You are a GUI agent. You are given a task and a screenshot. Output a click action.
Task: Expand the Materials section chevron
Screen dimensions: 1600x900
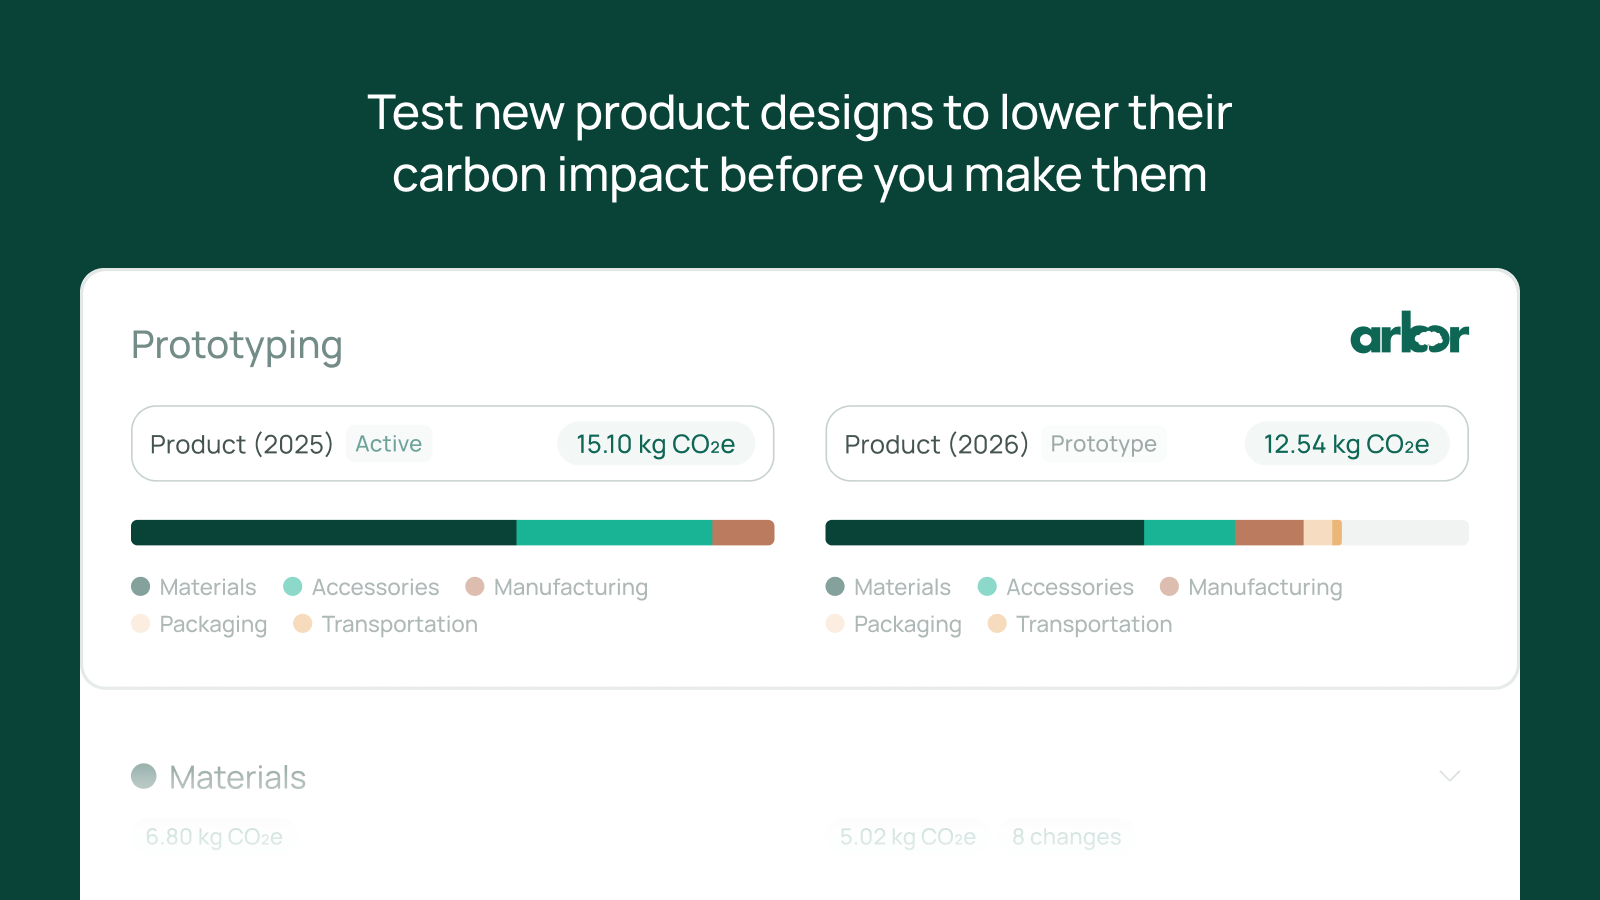point(1449,776)
